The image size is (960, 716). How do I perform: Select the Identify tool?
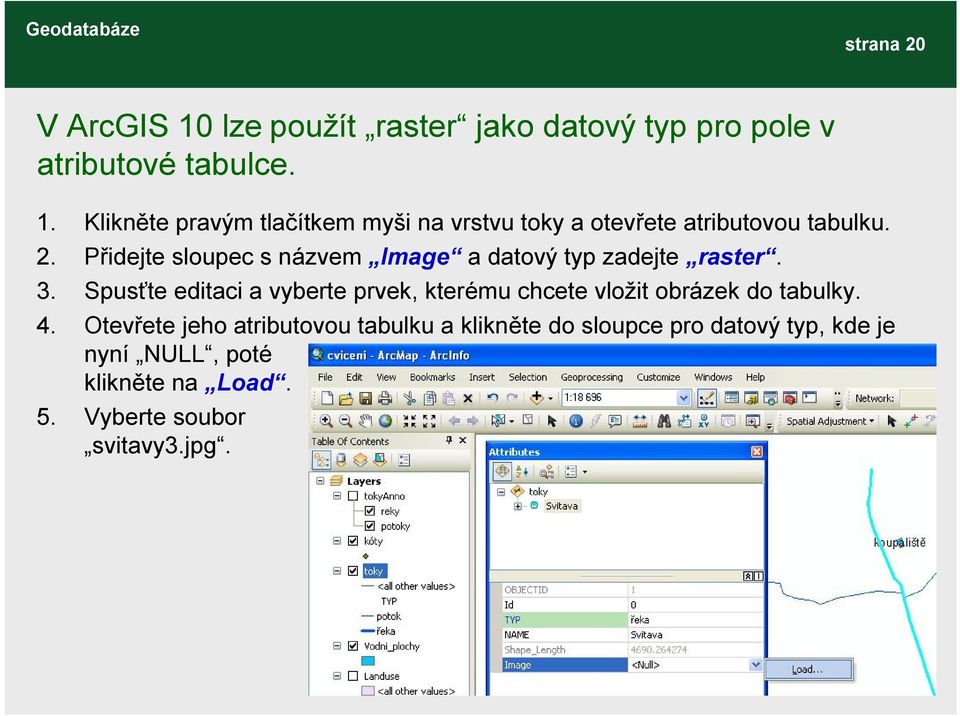[x=576, y=421]
